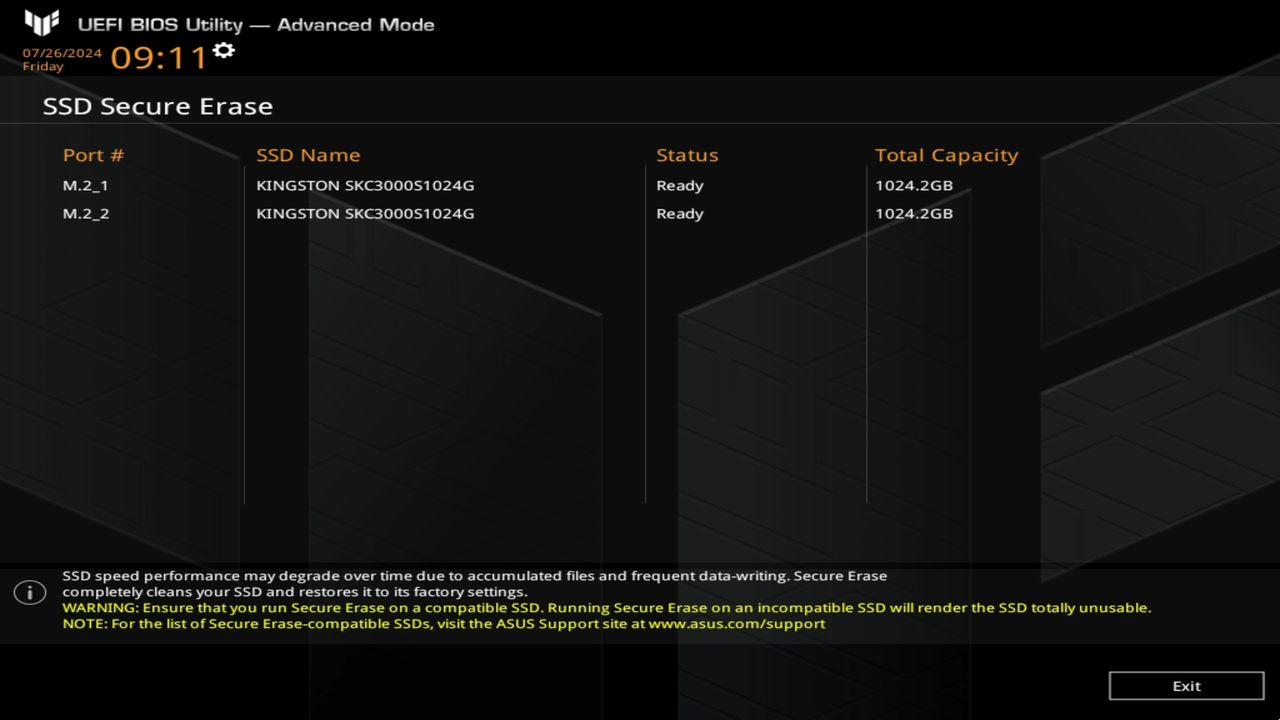Click the 07/26/2024 date text
The height and width of the screenshot is (720, 1280).
(x=62, y=53)
